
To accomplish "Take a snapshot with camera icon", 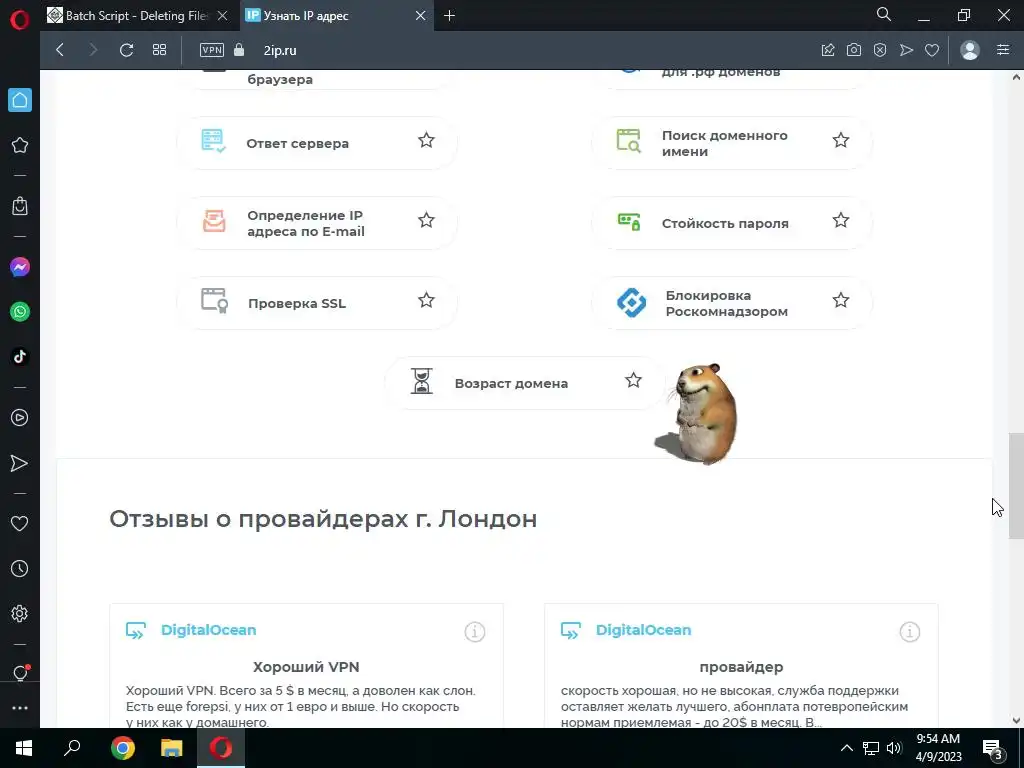I will click(854, 50).
